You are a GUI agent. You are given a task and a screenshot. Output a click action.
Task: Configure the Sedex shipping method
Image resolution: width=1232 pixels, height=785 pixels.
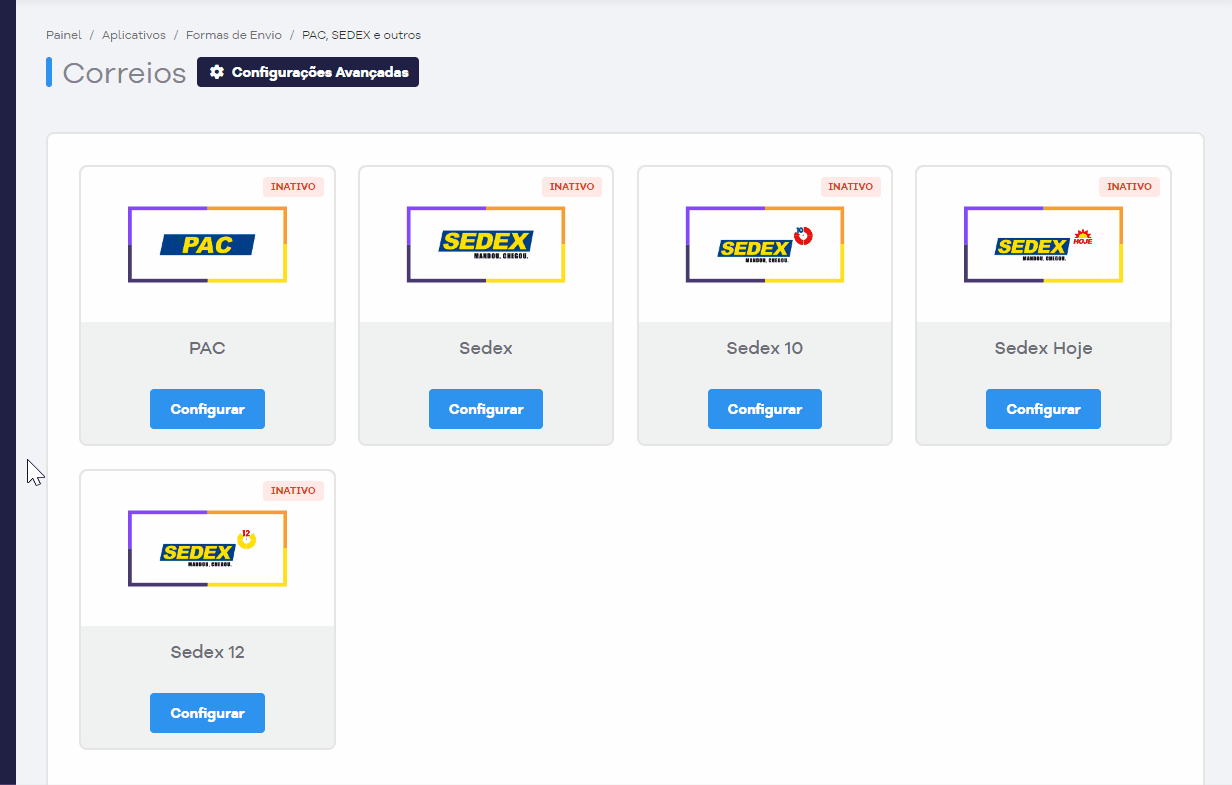click(x=486, y=409)
